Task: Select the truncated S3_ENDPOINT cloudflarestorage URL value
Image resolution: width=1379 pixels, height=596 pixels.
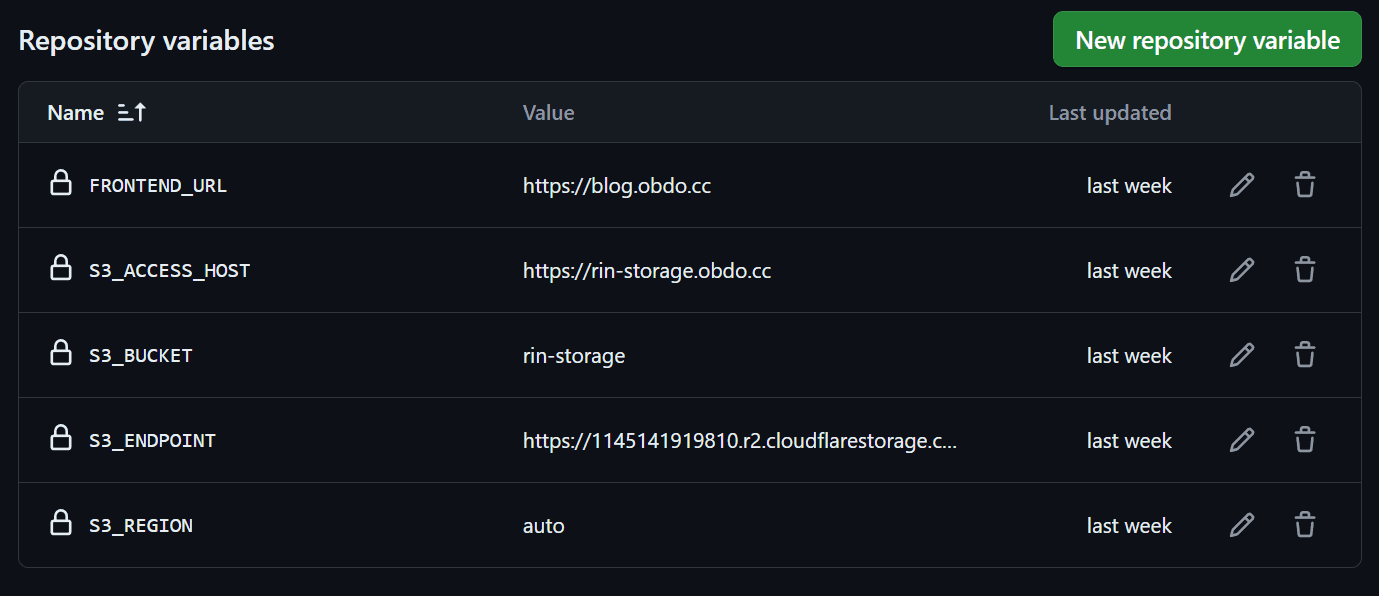Action: tap(740, 441)
